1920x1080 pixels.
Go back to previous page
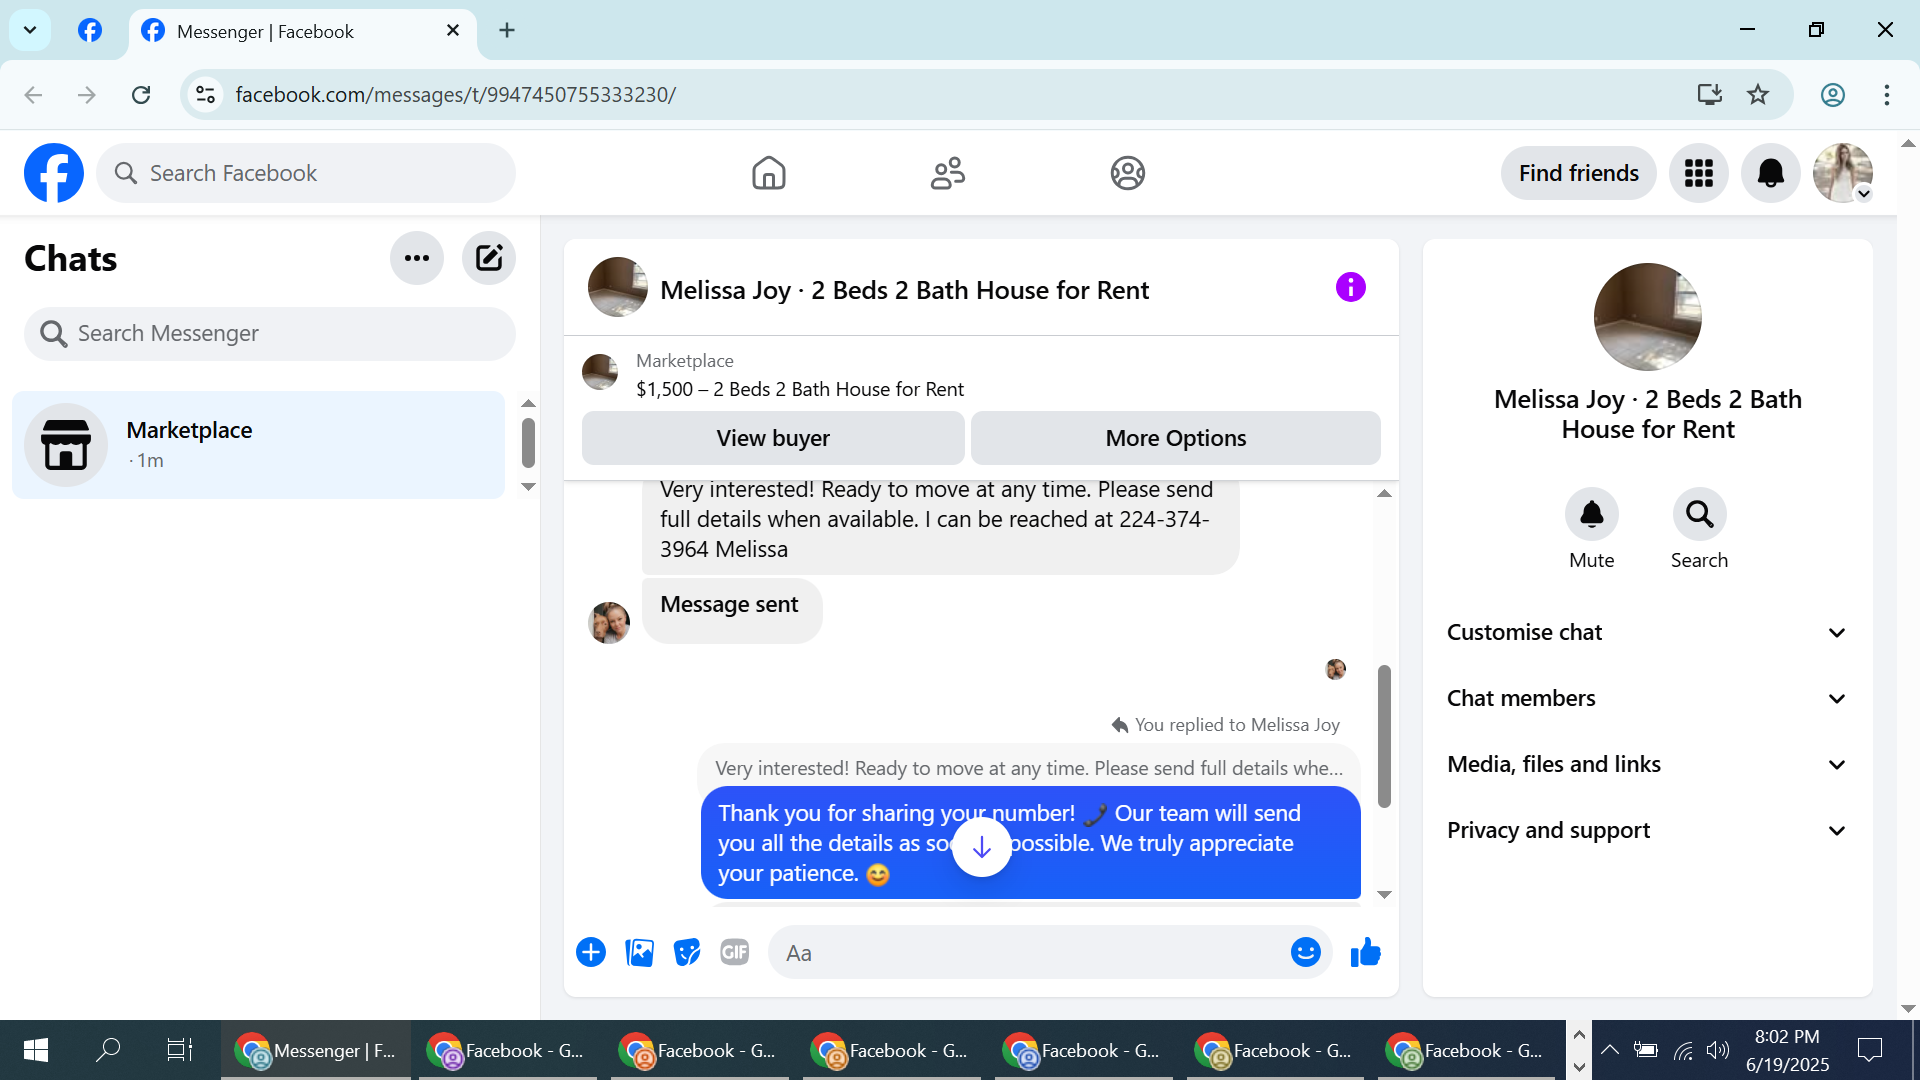point(34,95)
